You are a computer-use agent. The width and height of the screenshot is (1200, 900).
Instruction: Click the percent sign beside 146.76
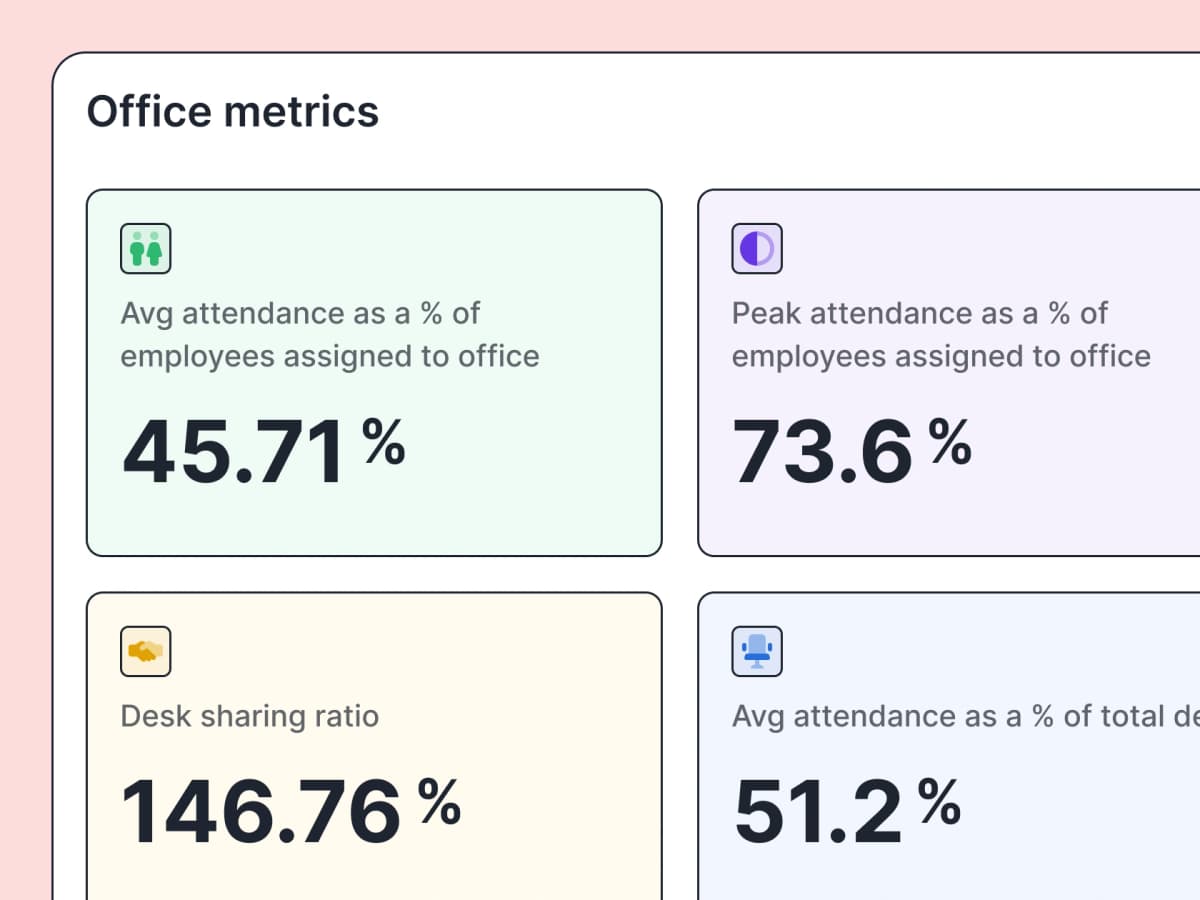(x=440, y=801)
